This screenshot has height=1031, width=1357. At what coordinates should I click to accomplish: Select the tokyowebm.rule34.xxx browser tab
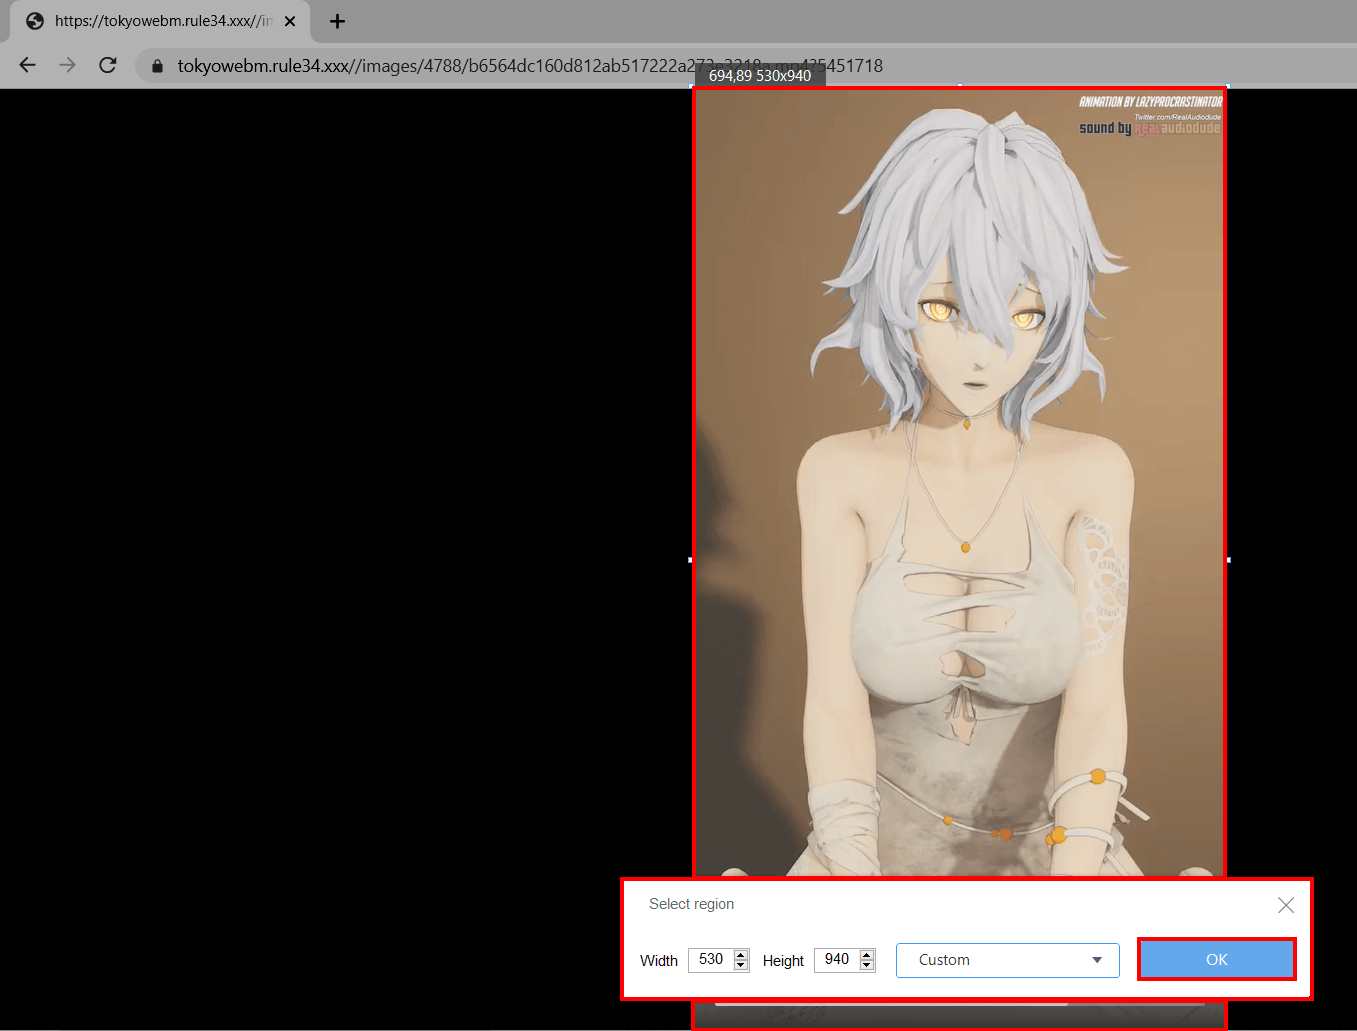coord(160,21)
